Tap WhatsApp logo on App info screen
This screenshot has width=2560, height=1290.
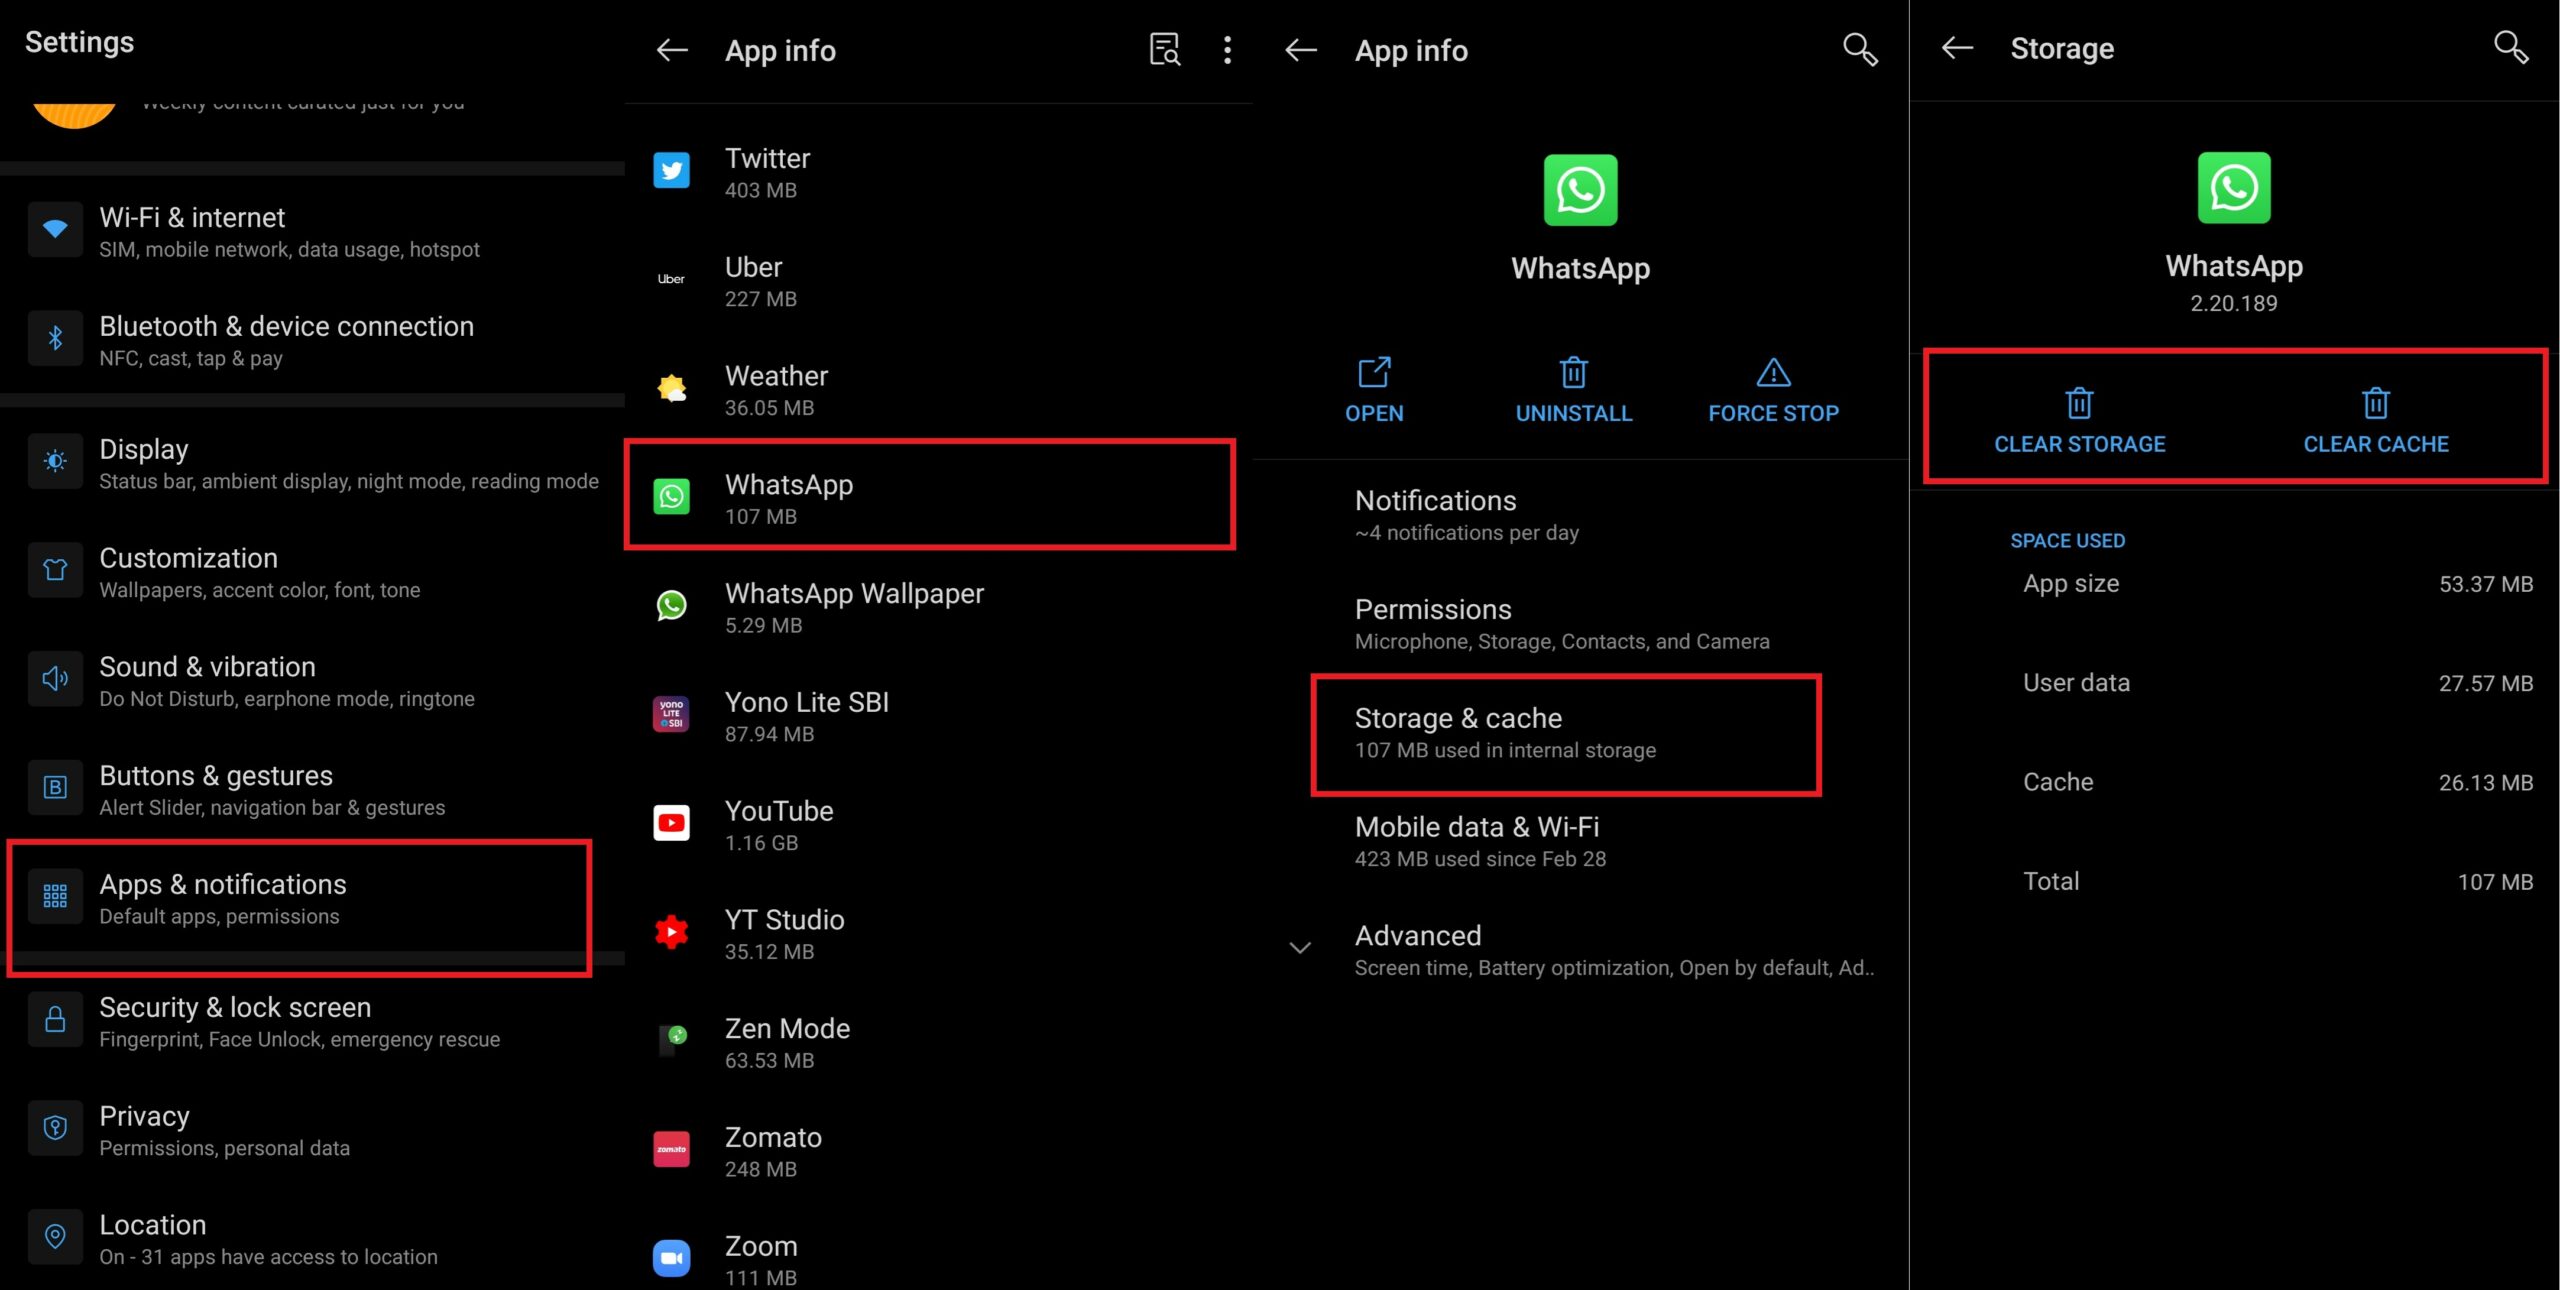click(x=1580, y=190)
